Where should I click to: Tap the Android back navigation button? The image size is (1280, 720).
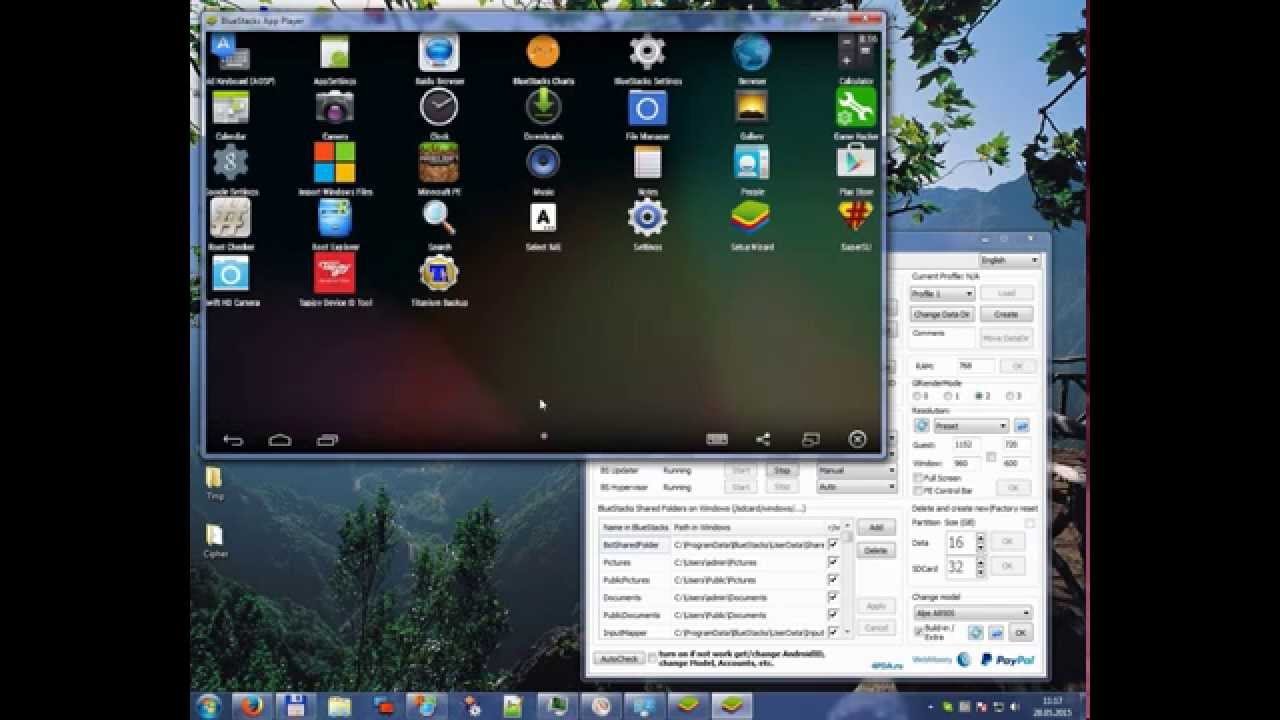pos(233,440)
